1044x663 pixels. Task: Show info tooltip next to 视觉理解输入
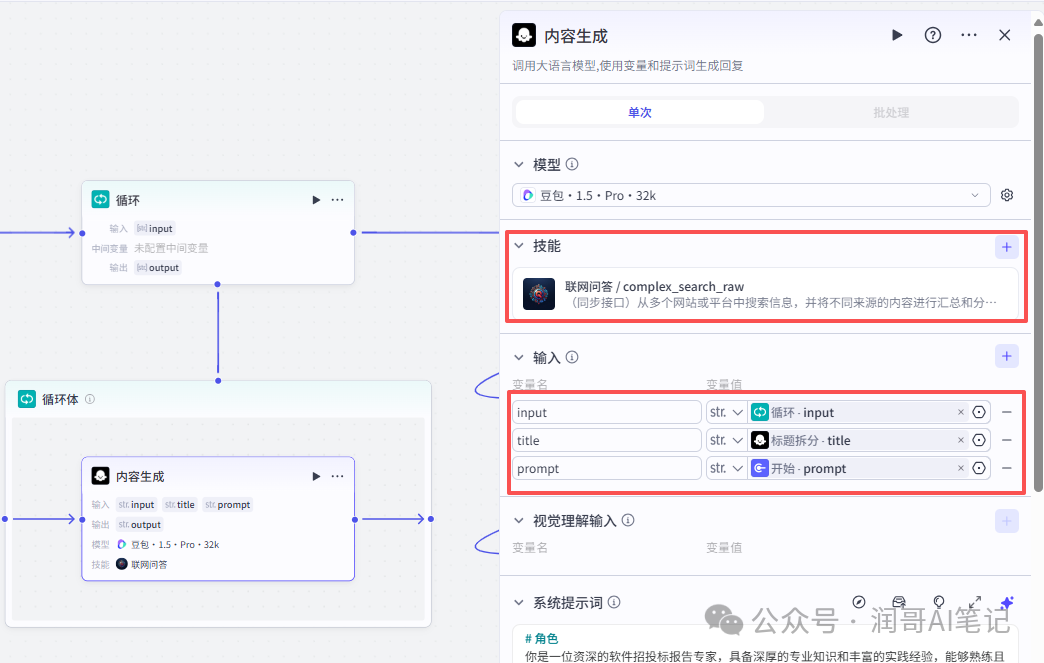628,520
